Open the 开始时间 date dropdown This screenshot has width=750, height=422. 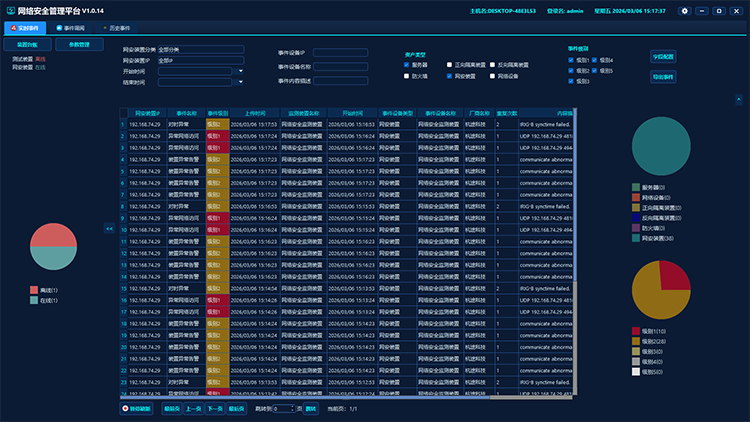pyautogui.click(x=241, y=71)
